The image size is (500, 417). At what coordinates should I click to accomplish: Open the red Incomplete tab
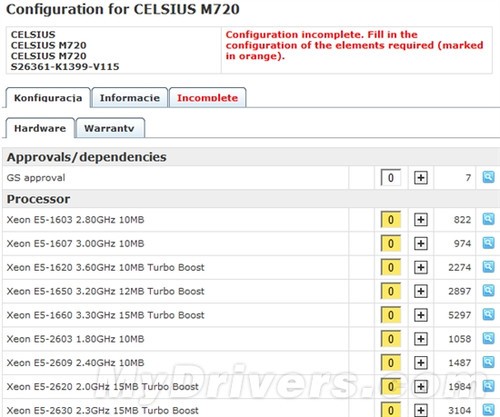pyautogui.click(x=207, y=98)
